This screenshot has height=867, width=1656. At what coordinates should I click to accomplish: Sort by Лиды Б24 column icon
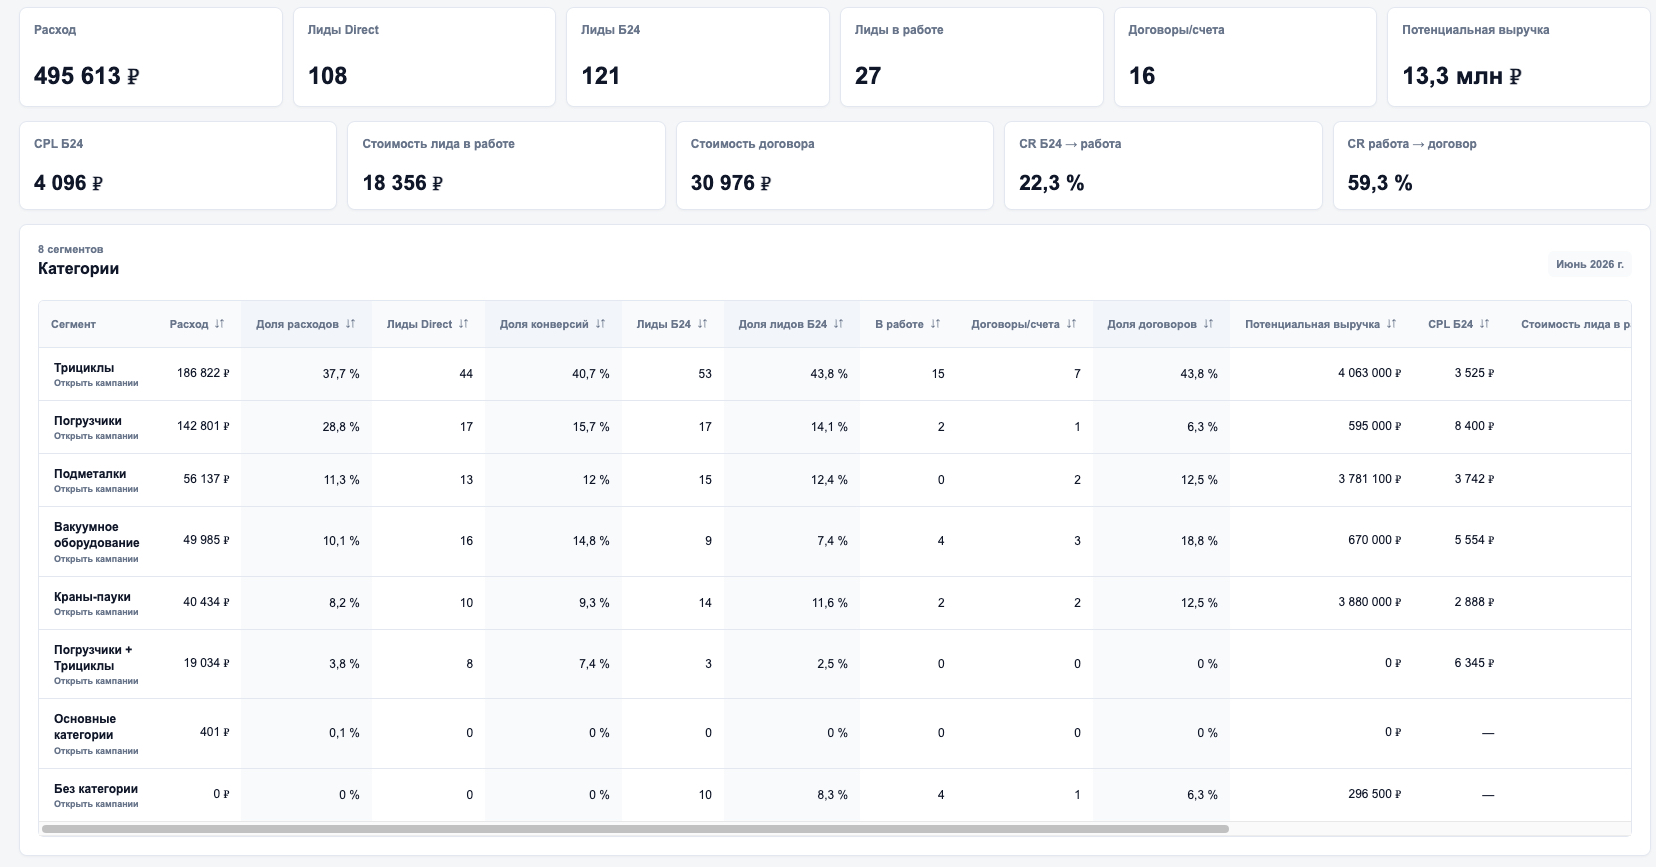tap(702, 324)
